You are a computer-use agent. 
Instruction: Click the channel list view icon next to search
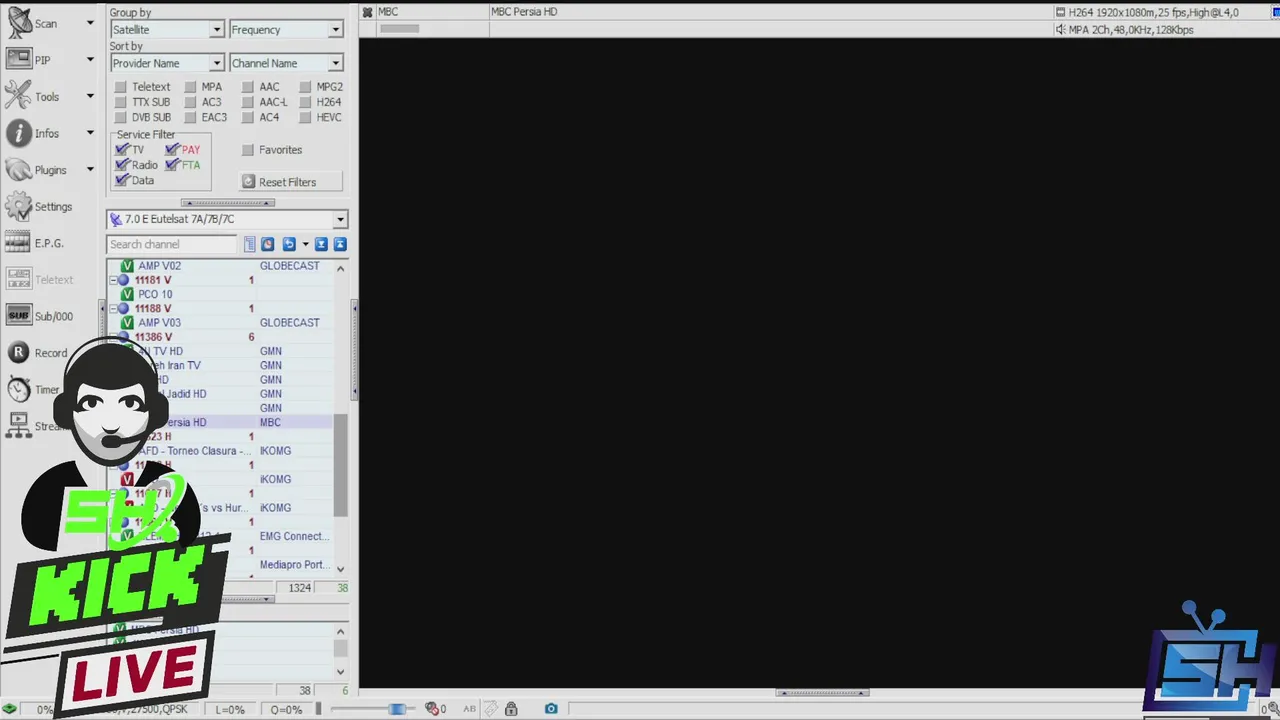250,244
